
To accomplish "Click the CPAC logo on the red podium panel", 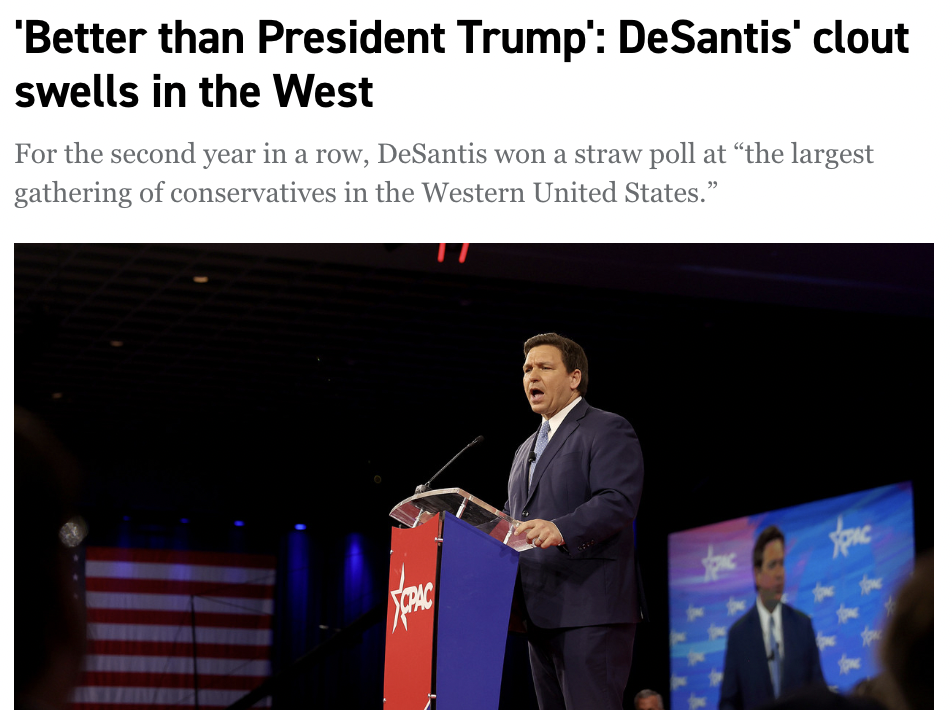I will tap(411, 598).
